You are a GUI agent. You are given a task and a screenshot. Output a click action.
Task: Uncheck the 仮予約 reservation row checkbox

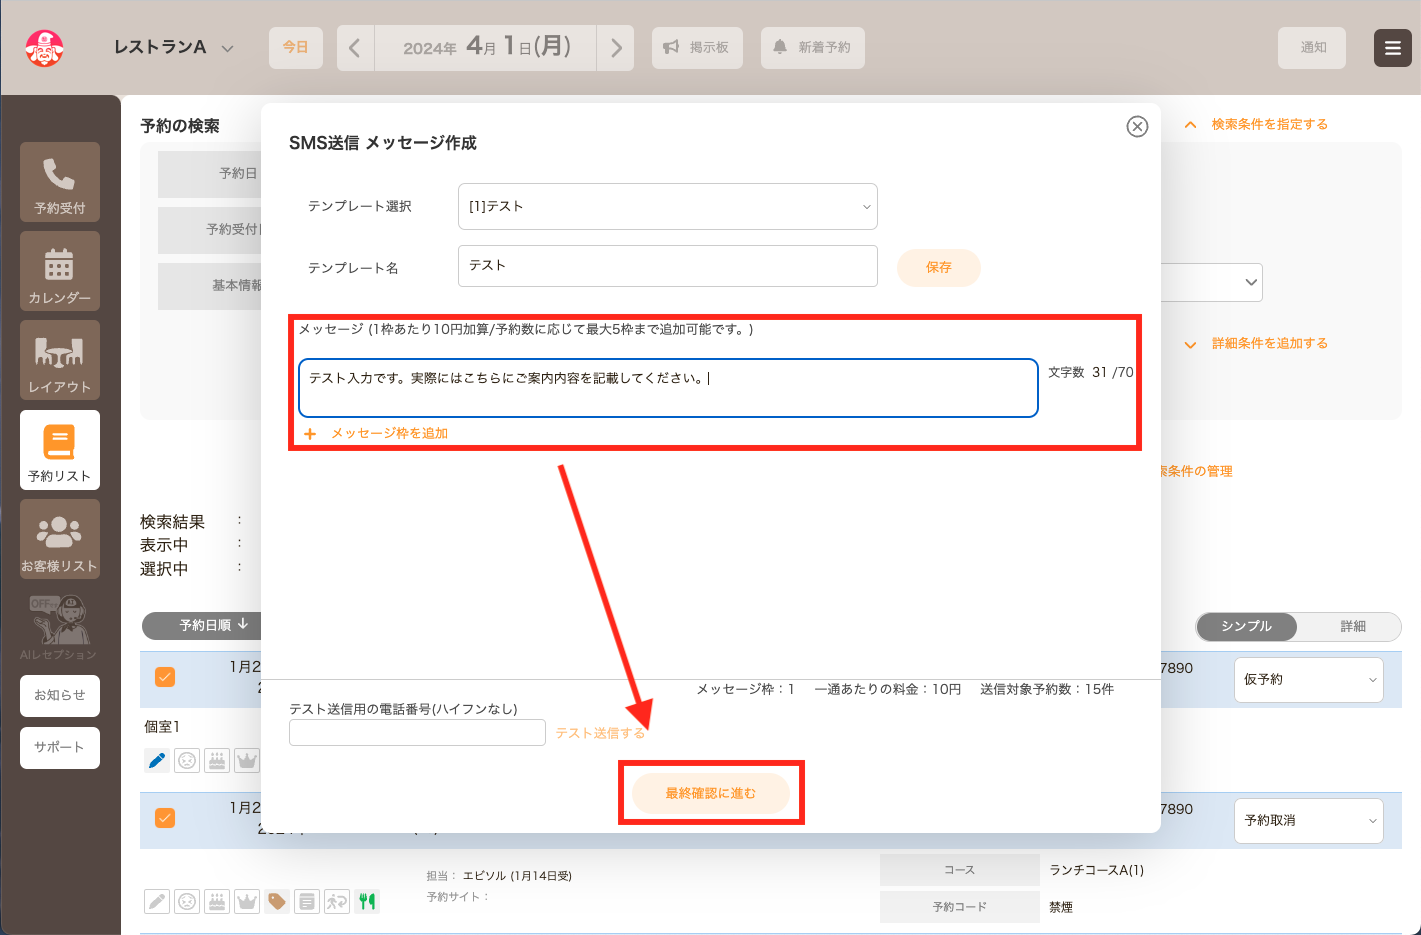point(165,677)
